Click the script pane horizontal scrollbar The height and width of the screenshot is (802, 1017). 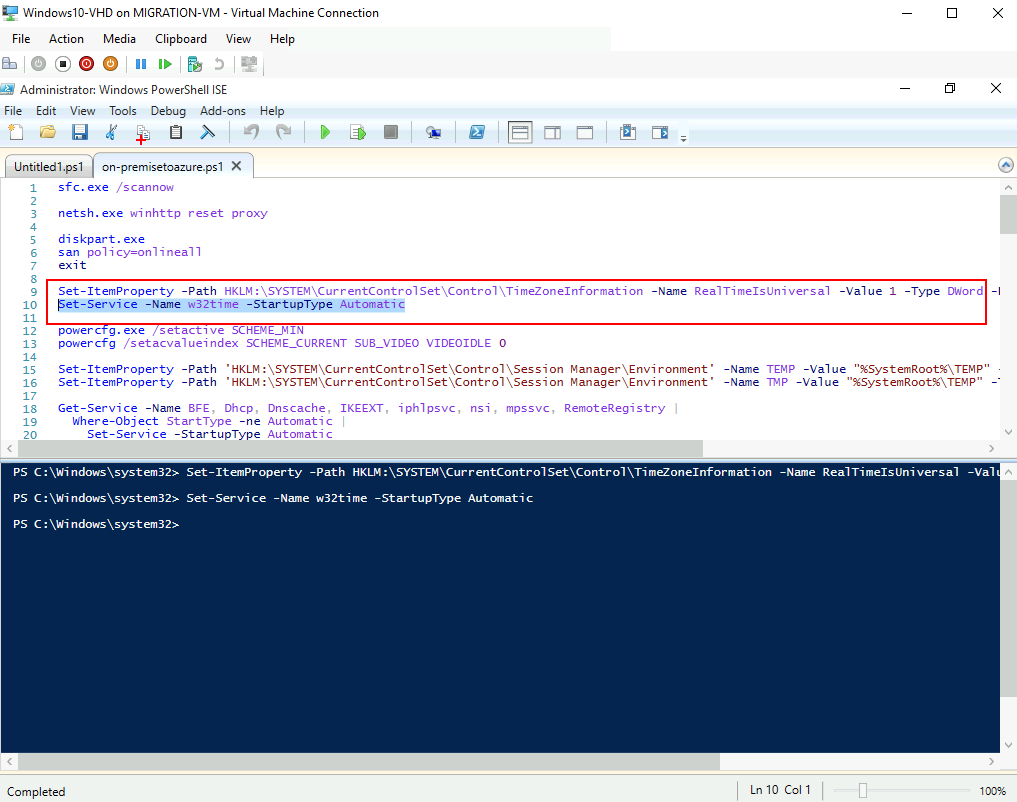click(359, 448)
